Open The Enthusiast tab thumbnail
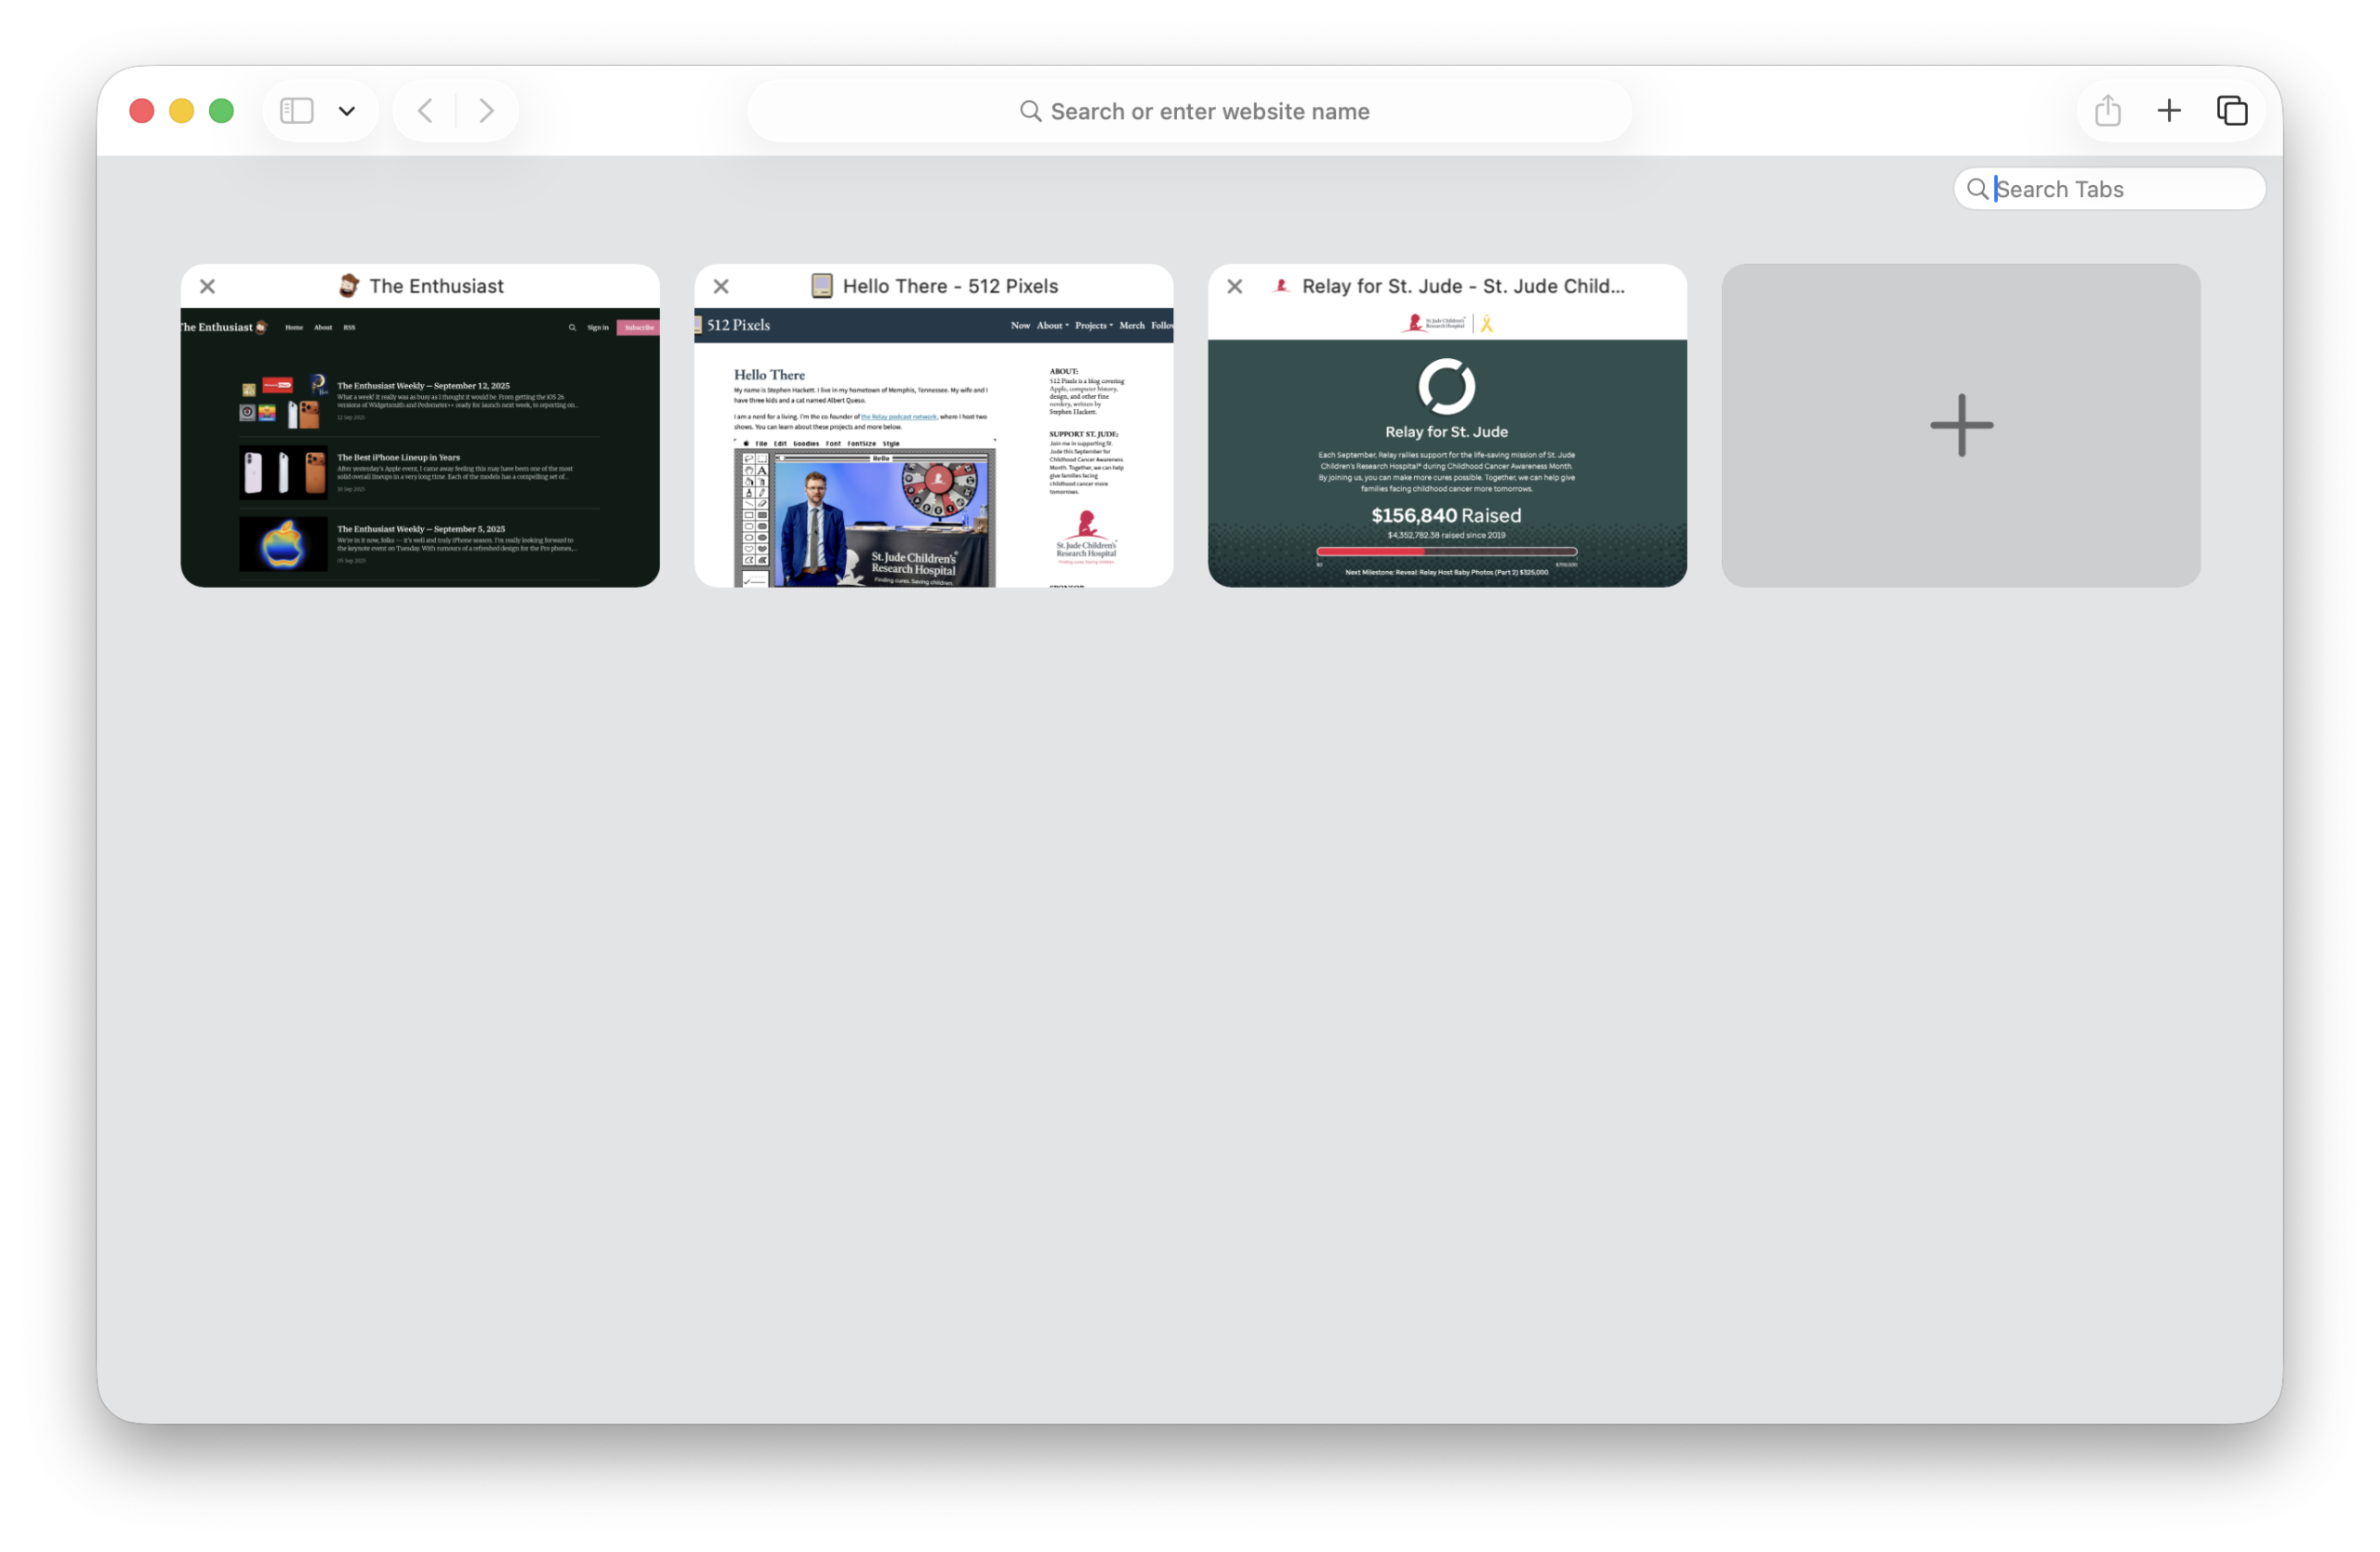The width and height of the screenshot is (2380, 1552). [420, 446]
